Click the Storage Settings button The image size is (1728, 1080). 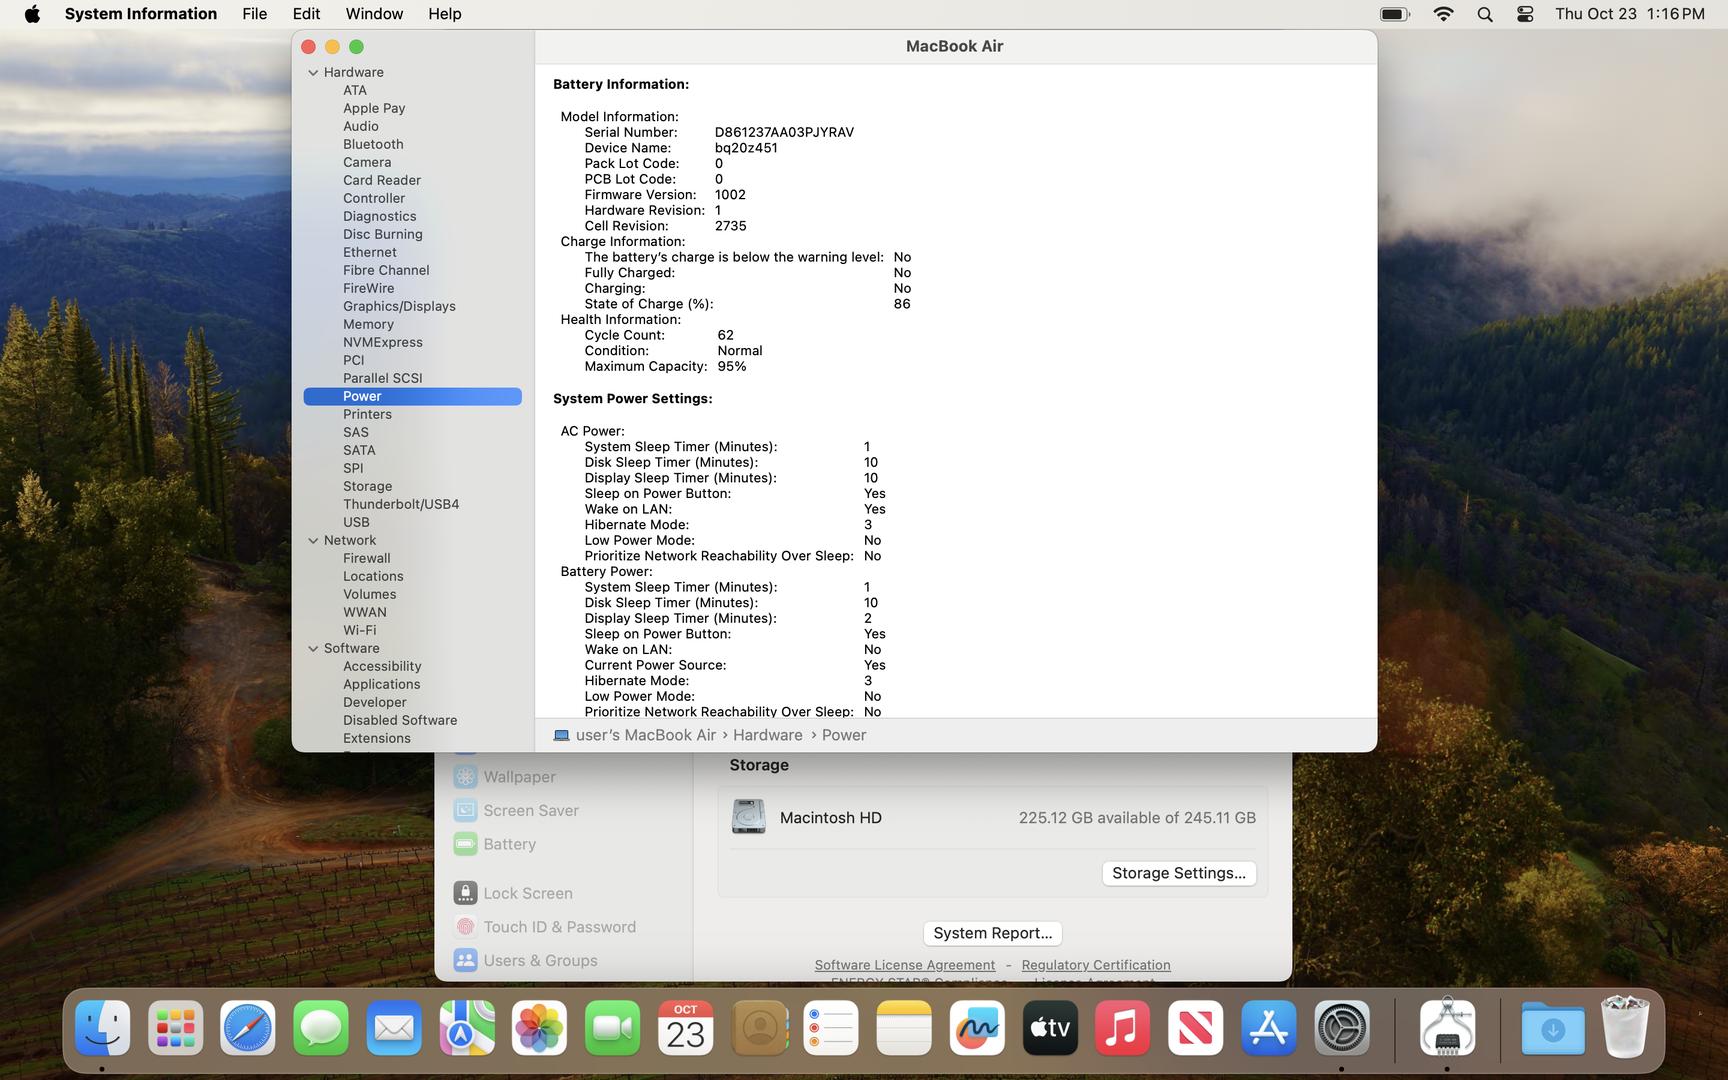(1178, 873)
